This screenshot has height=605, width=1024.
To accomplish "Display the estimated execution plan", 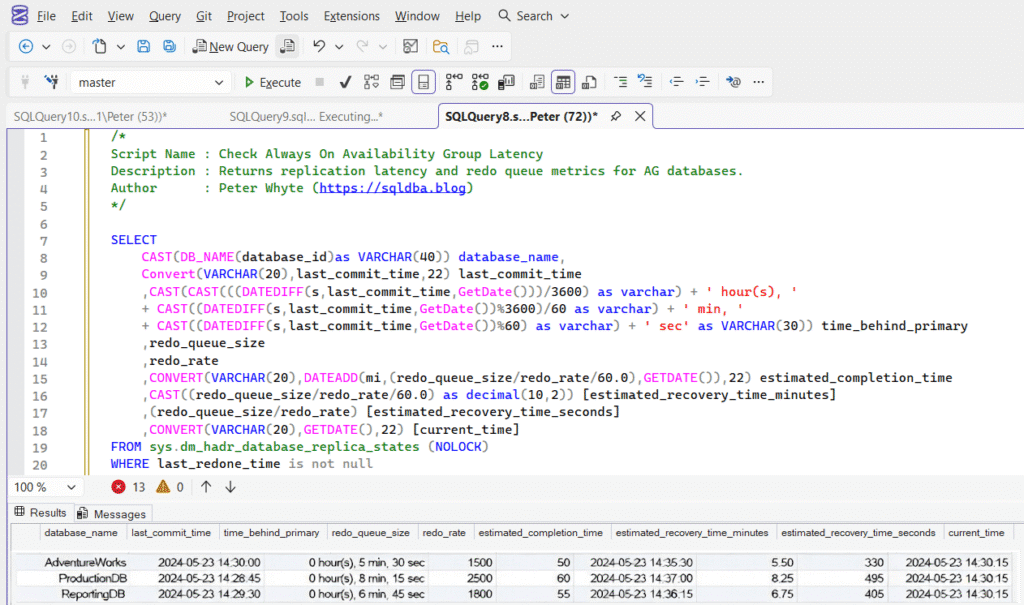I will tap(371, 82).
